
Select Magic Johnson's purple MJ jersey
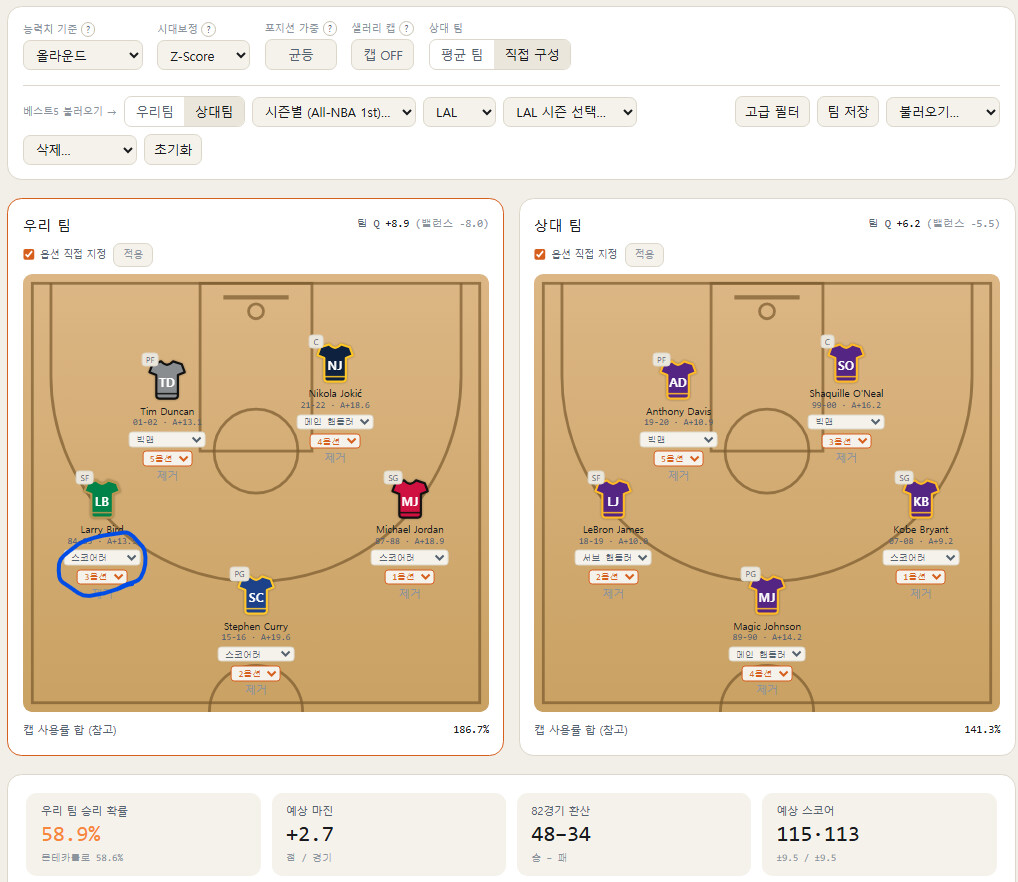click(x=767, y=596)
